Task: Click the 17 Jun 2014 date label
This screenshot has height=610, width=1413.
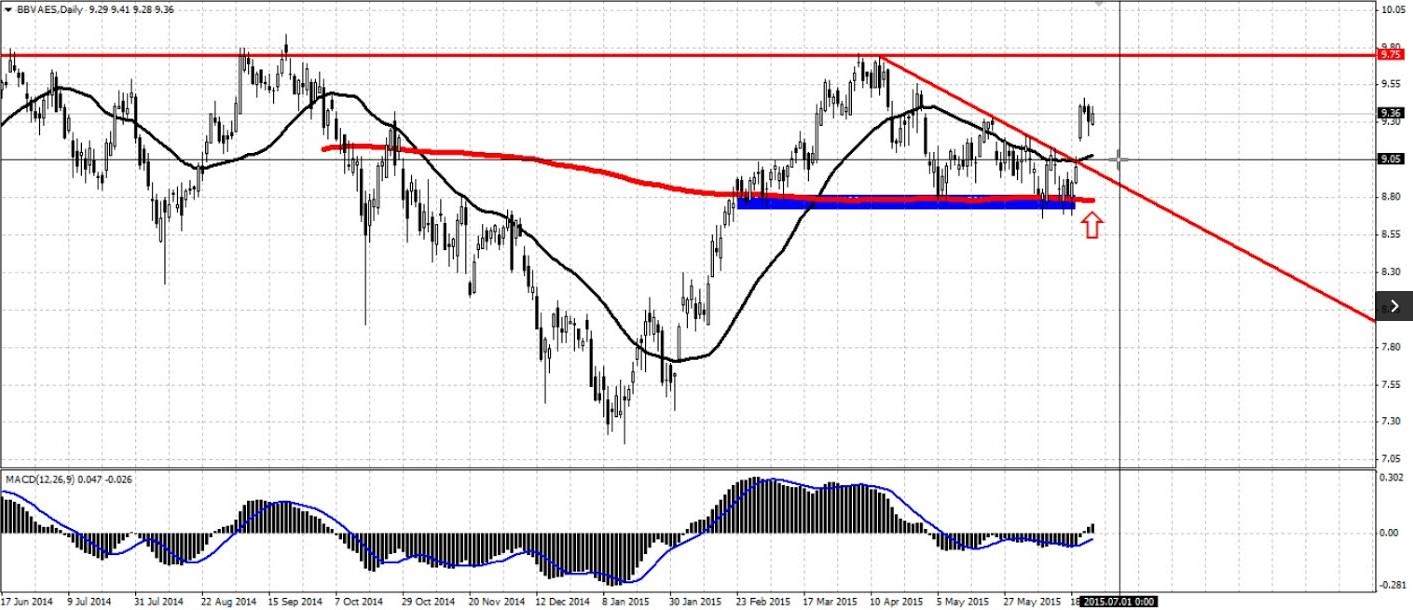Action: pyautogui.click(x=26, y=603)
